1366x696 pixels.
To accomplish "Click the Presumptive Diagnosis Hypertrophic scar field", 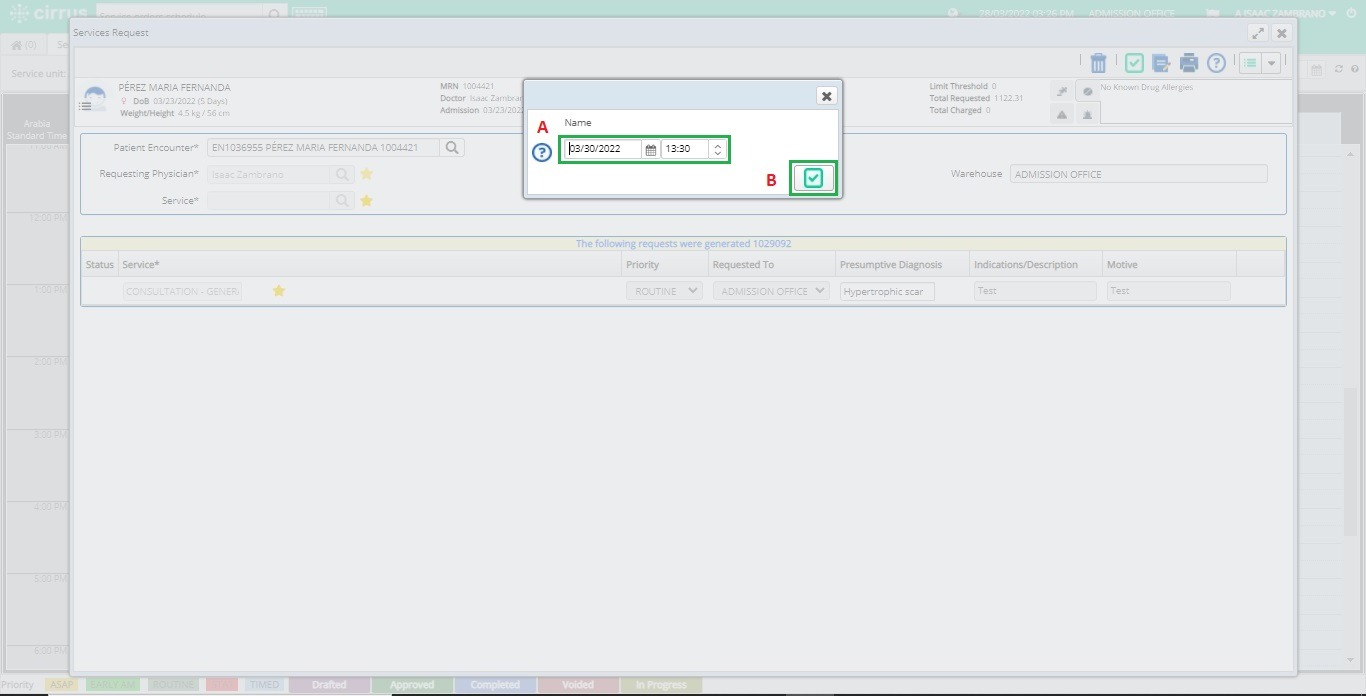I will [887, 291].
